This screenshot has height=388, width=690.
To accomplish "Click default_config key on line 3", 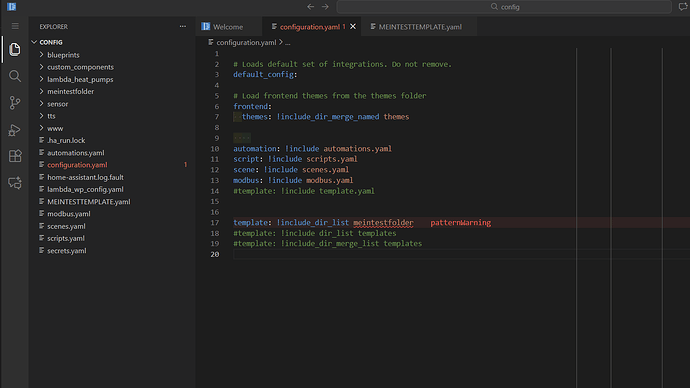I will tap(263, 74).
